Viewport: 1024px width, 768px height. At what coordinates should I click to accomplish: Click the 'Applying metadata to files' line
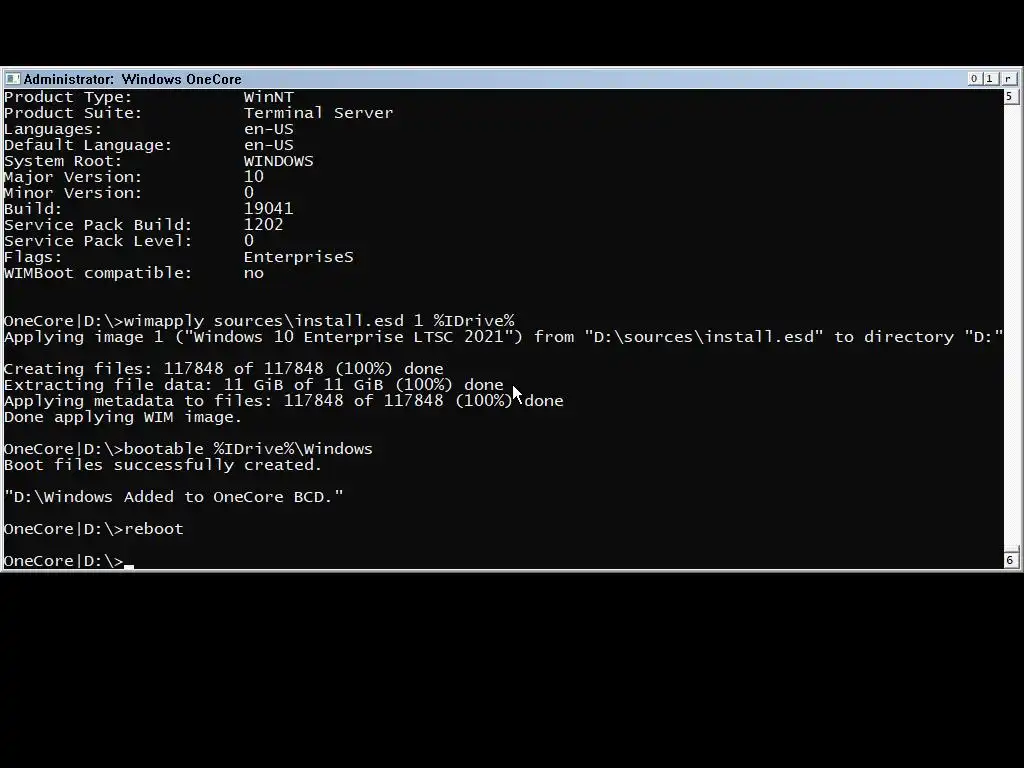283,400
